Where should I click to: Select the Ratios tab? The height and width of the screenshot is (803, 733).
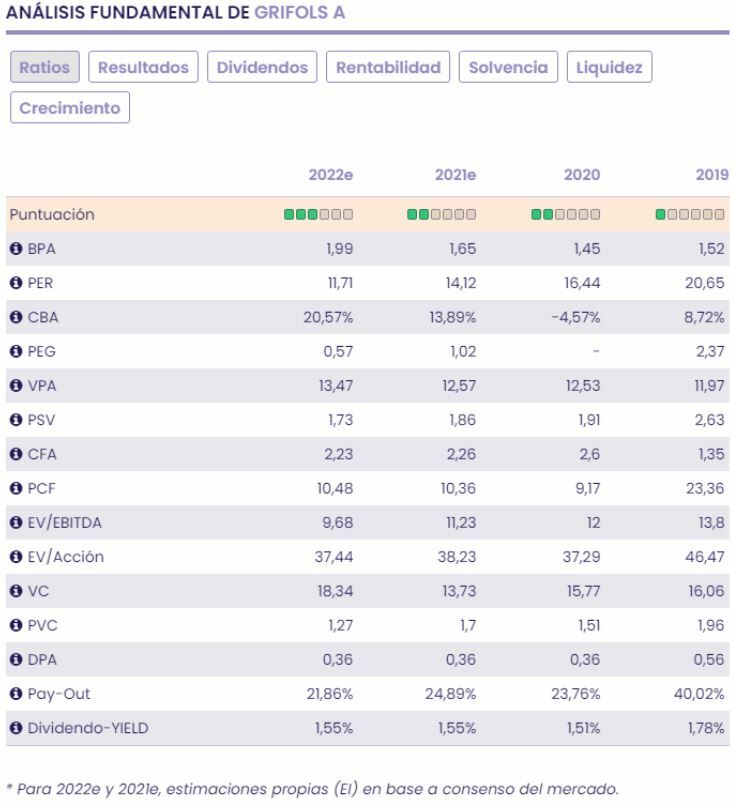45,68
